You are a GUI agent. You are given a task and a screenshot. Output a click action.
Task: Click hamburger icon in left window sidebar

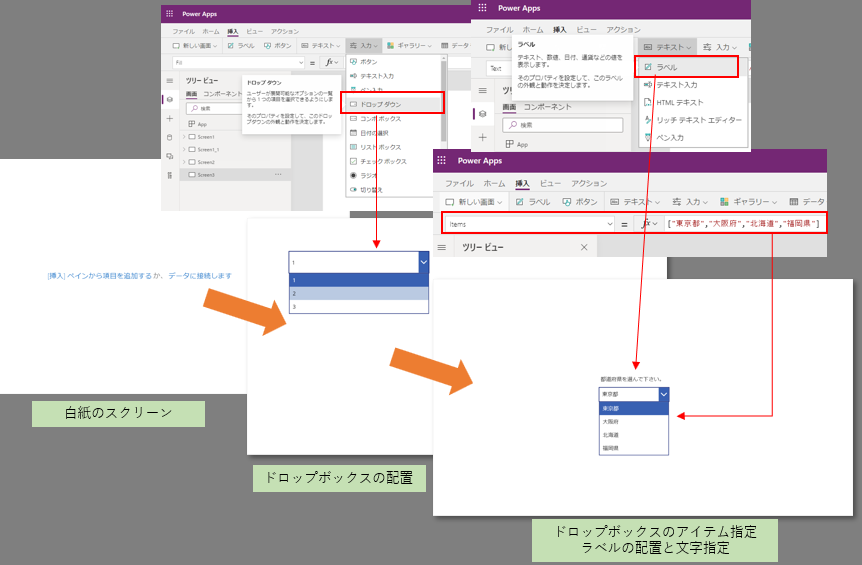pyautogui.click(x=170, y=81)
